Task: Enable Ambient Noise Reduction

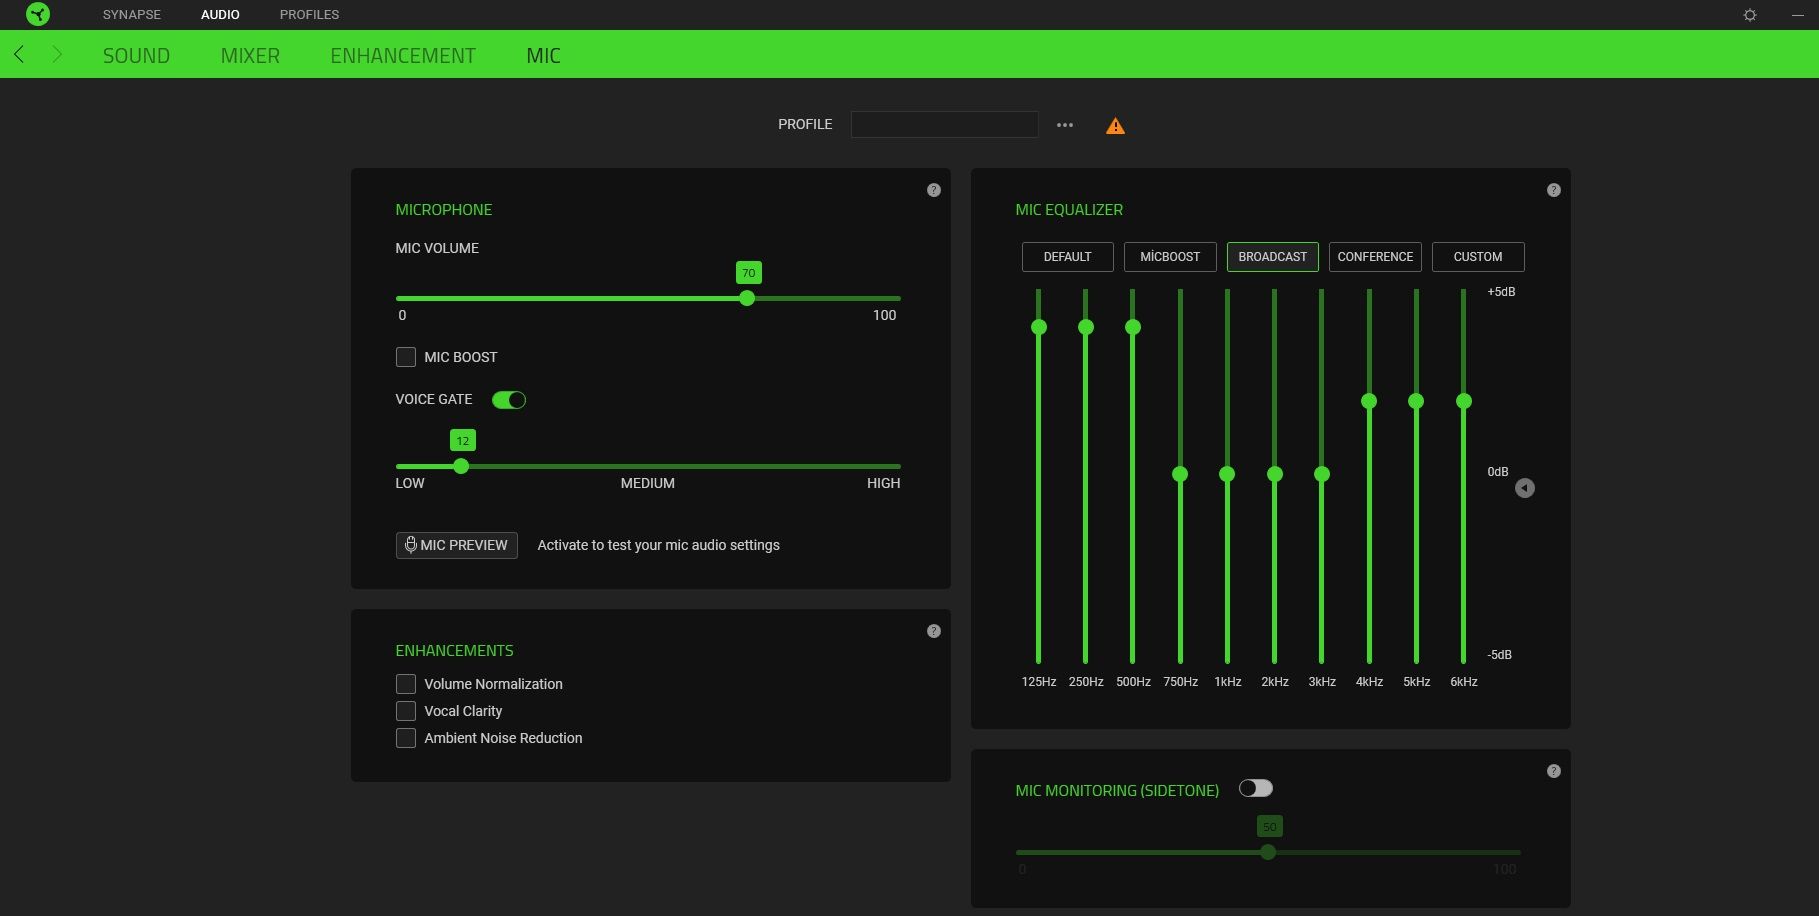Action: coord(406,738)
